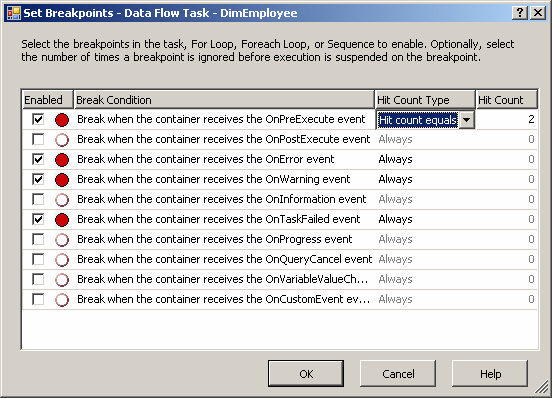This screenshot has width=552, height=398.
Task: Click Hit Count Type 'Always' for OnQueryCancel
Action: (395, 260)
